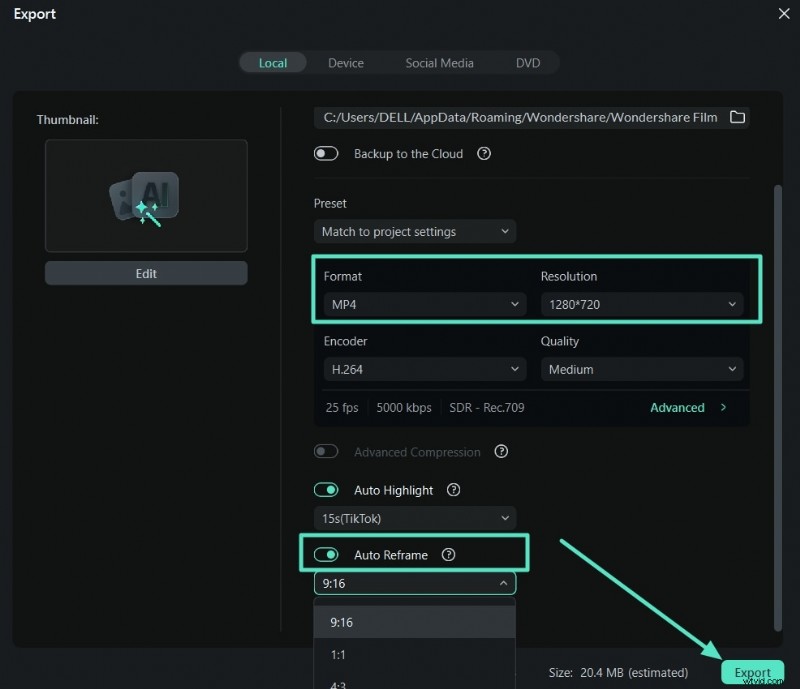Open the Encoder dropdown showing H.264

pyautogui.click(x=423, y=369)
